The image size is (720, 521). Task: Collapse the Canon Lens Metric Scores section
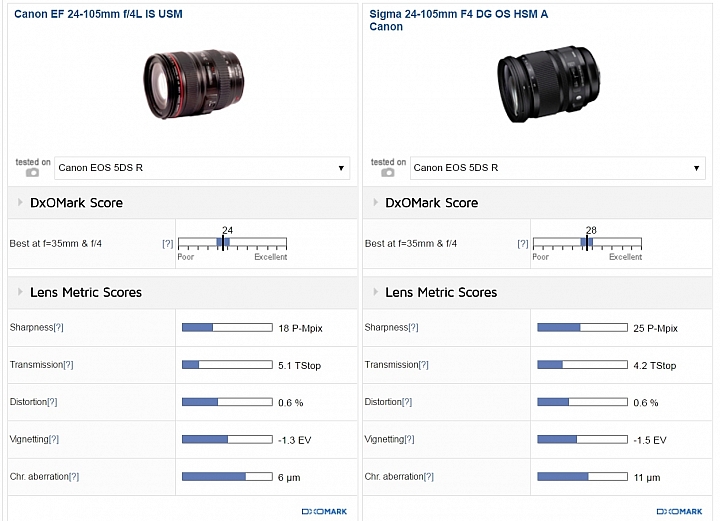(x=20, y=293)
